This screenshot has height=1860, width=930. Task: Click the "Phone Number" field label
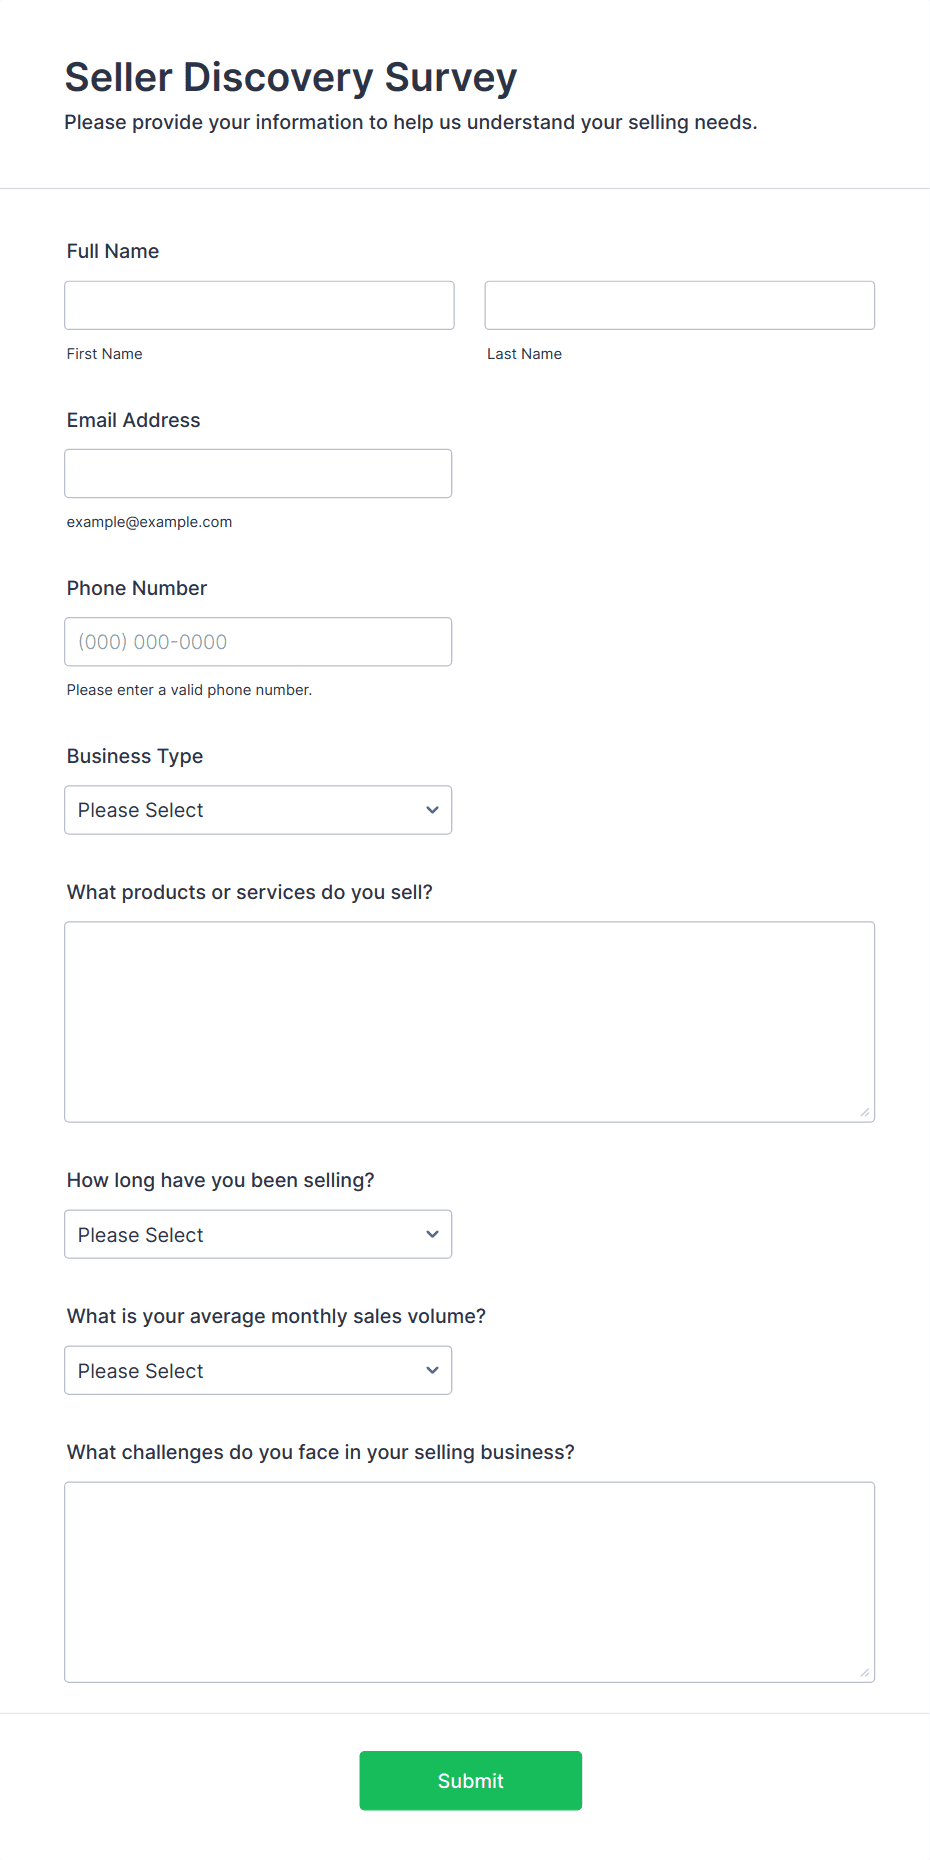click(x=137, y=588)
